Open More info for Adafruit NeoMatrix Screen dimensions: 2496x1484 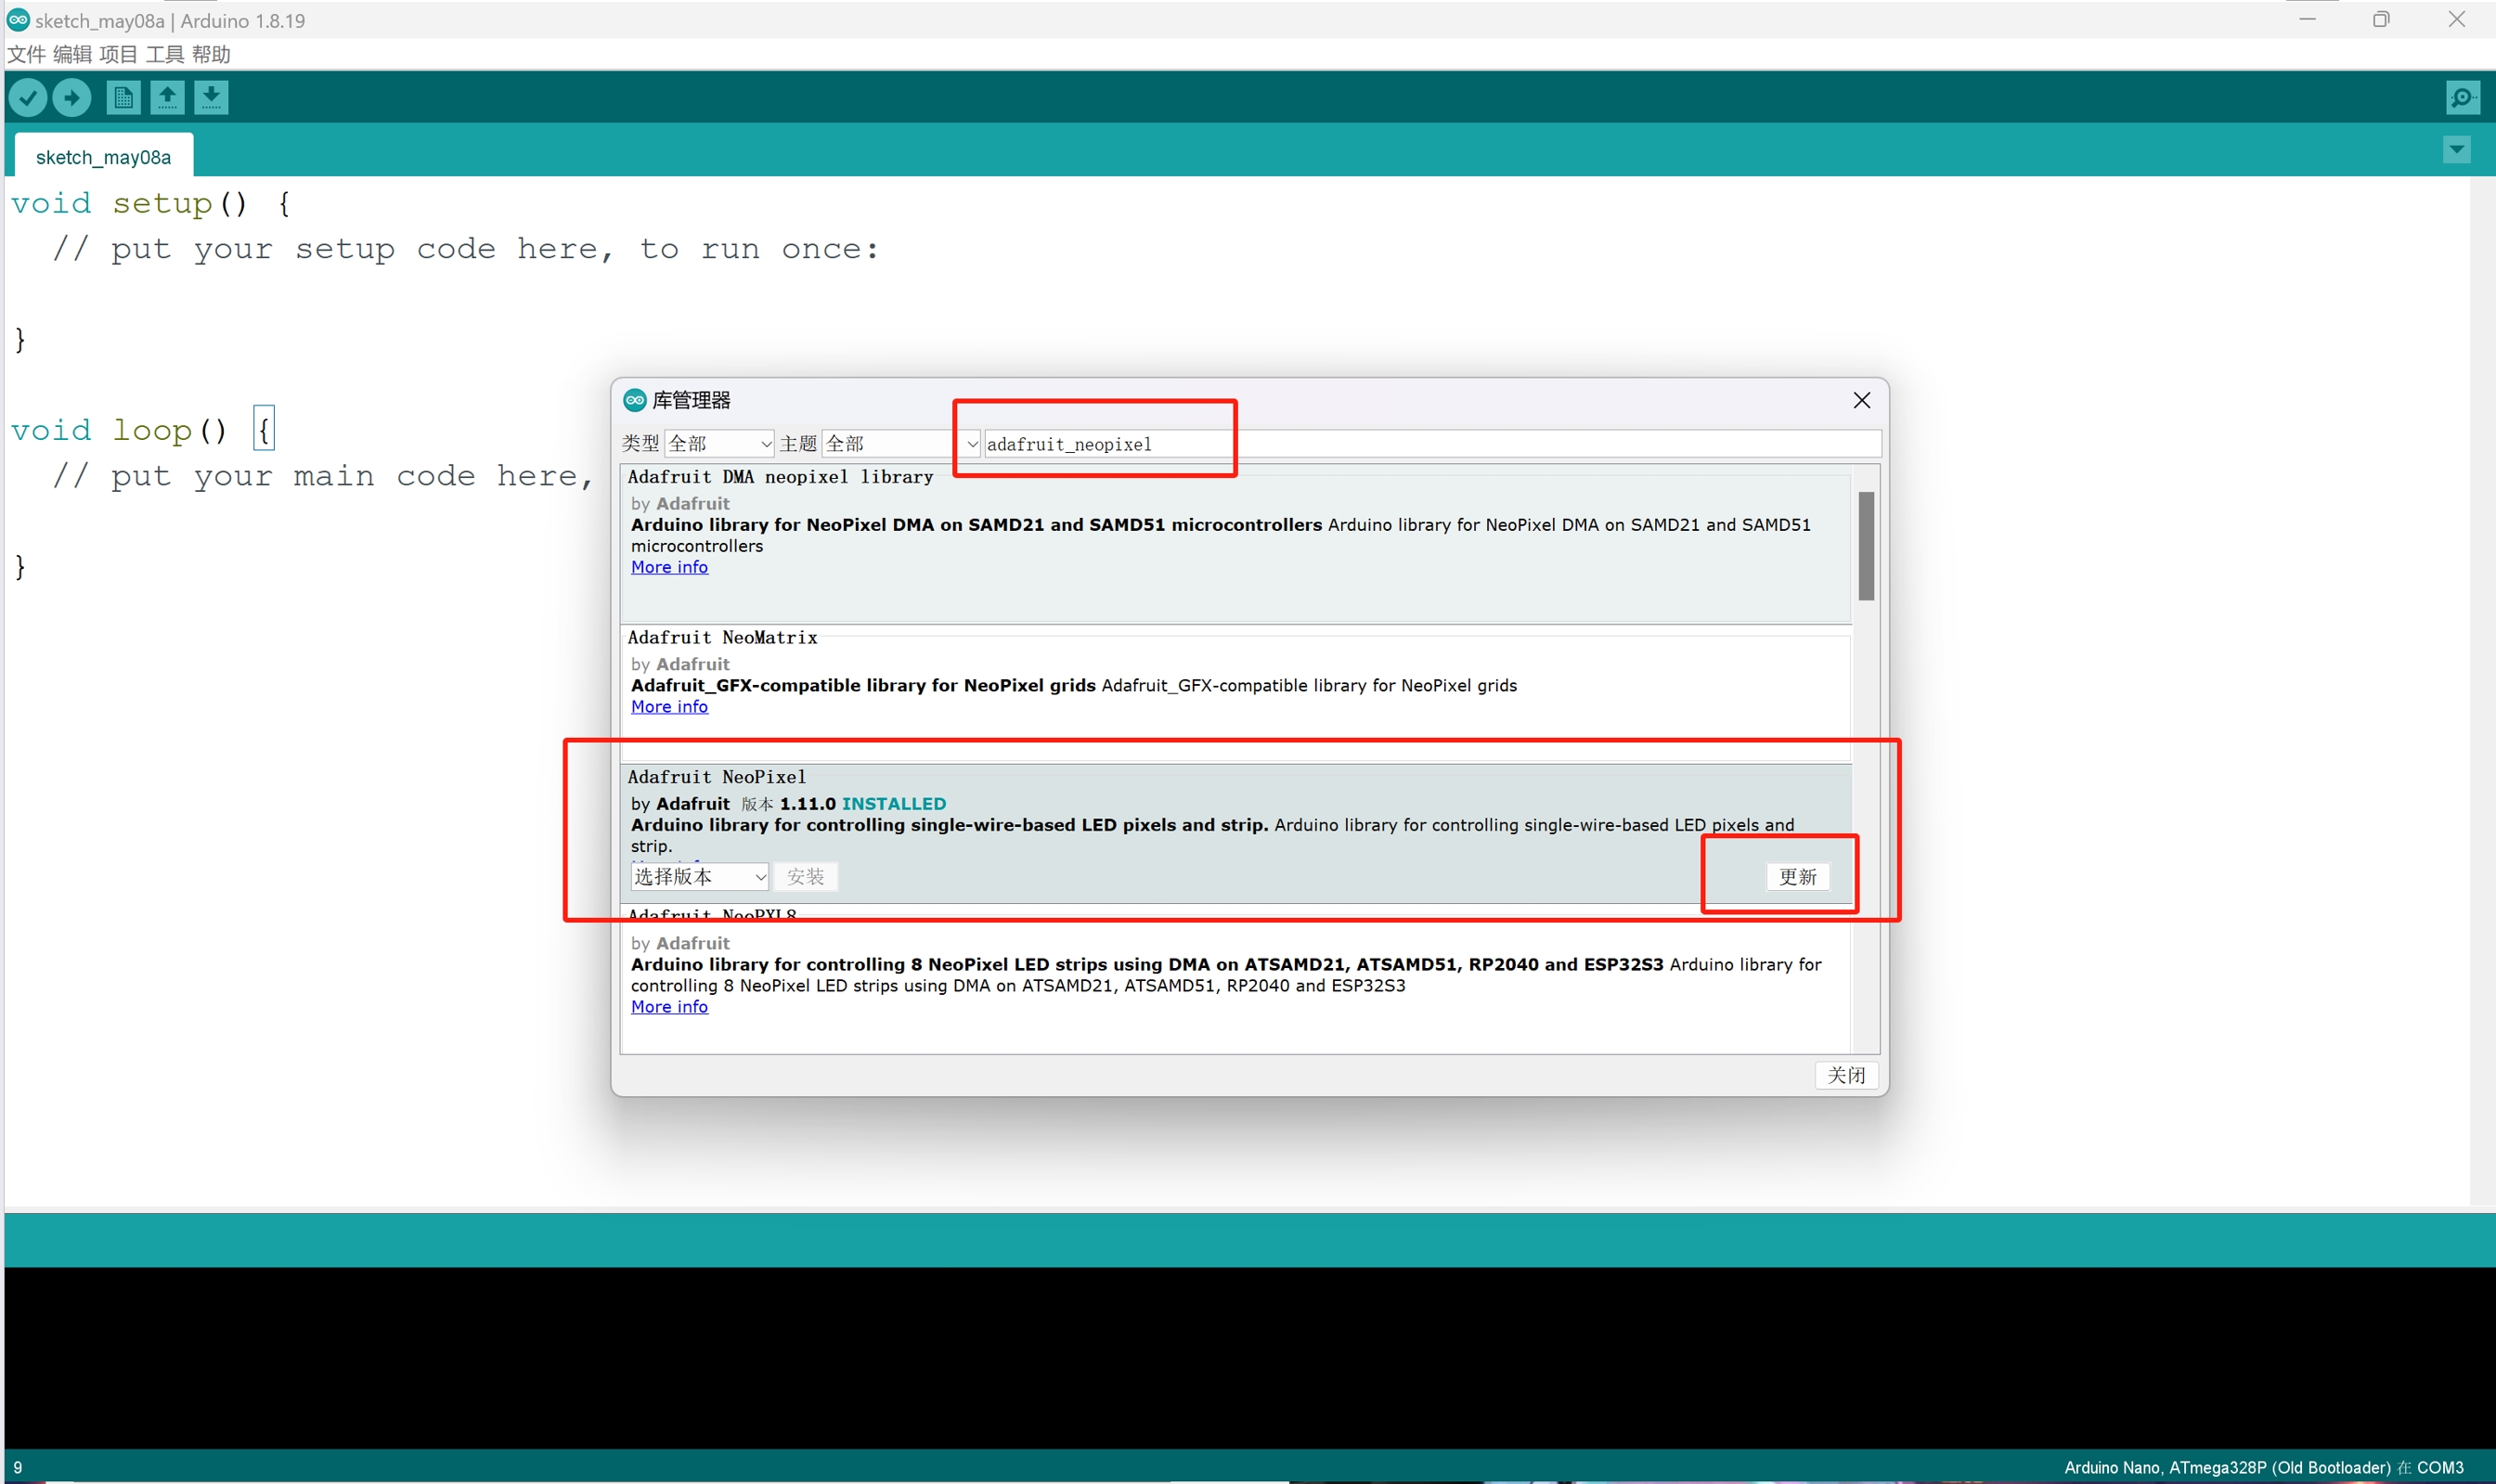click(669, 706)
